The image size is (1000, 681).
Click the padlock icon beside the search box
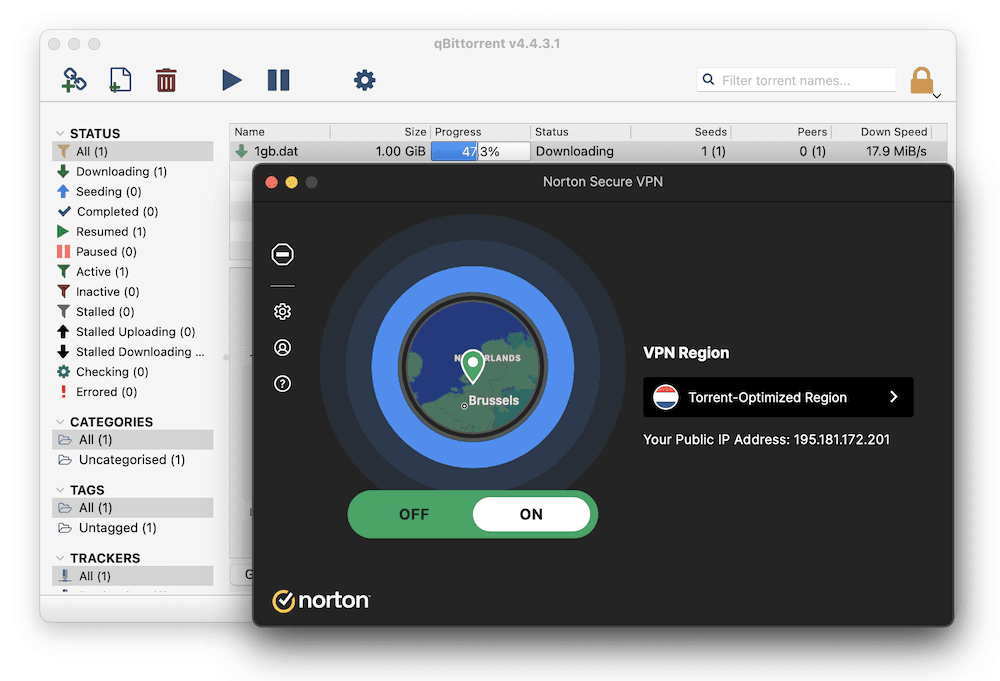tap(921, 79)
